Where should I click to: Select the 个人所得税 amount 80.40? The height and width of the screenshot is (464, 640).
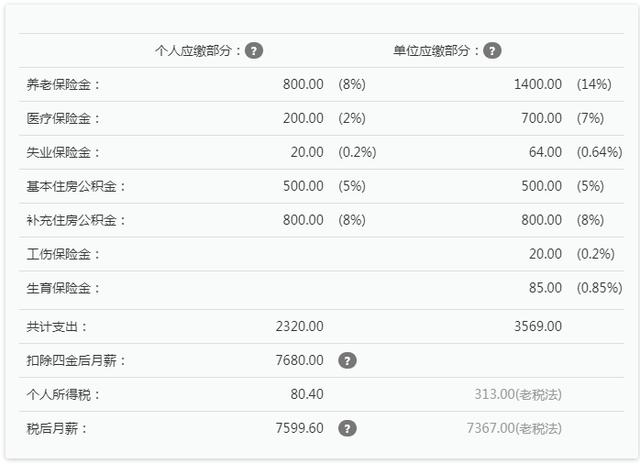click(x=306, y=394)
